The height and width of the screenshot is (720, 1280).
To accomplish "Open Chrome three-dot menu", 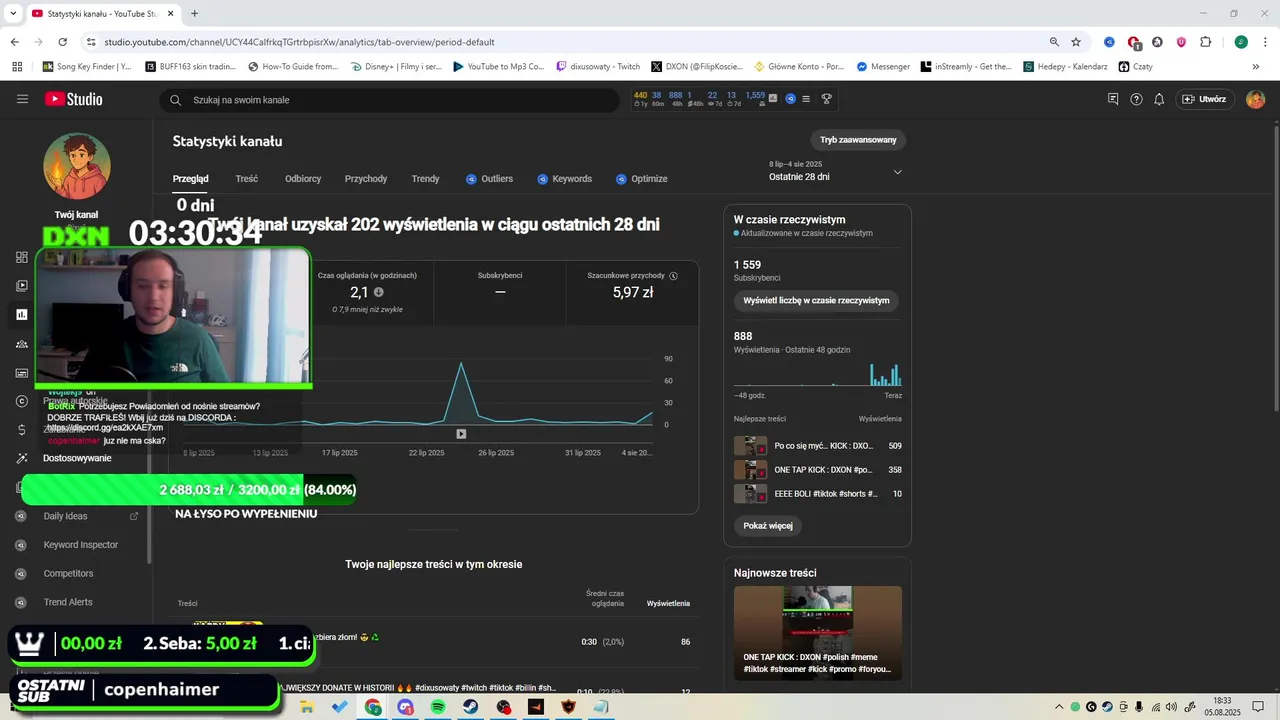I will (1265, 42).
